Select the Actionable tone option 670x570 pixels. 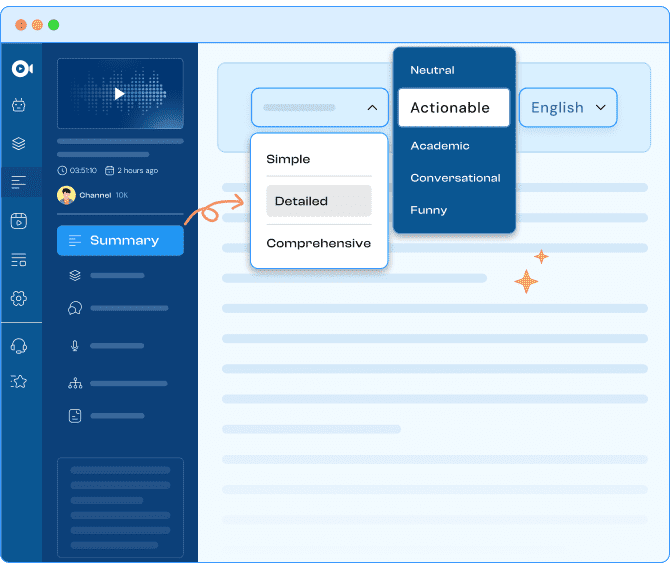click(x=454, y=107)
